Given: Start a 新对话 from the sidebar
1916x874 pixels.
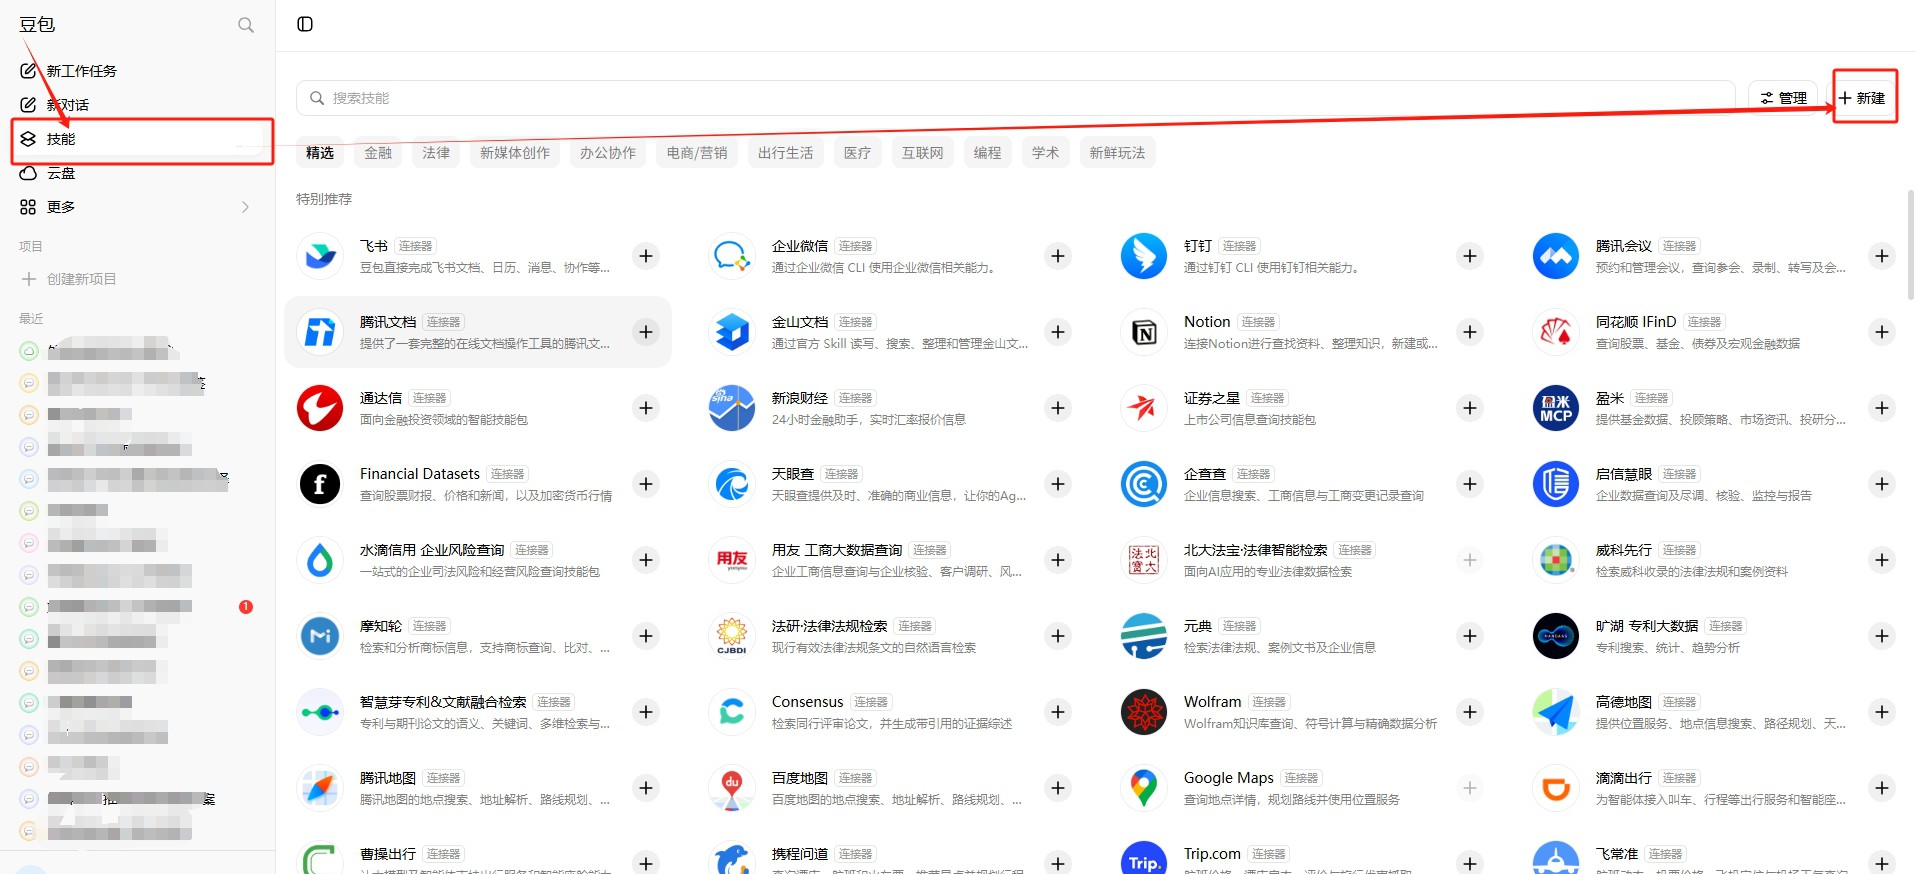Looking at the screenshot, I should (x=137, y=105).
